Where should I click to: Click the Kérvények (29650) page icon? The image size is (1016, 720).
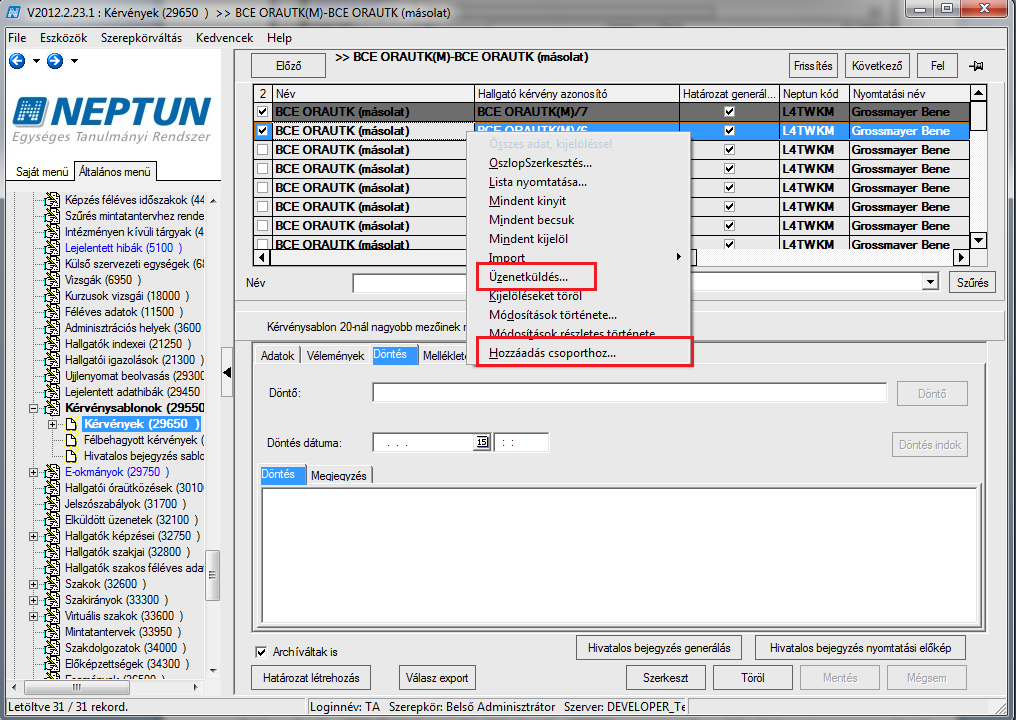pyautogui.click(x=72, y=424)
